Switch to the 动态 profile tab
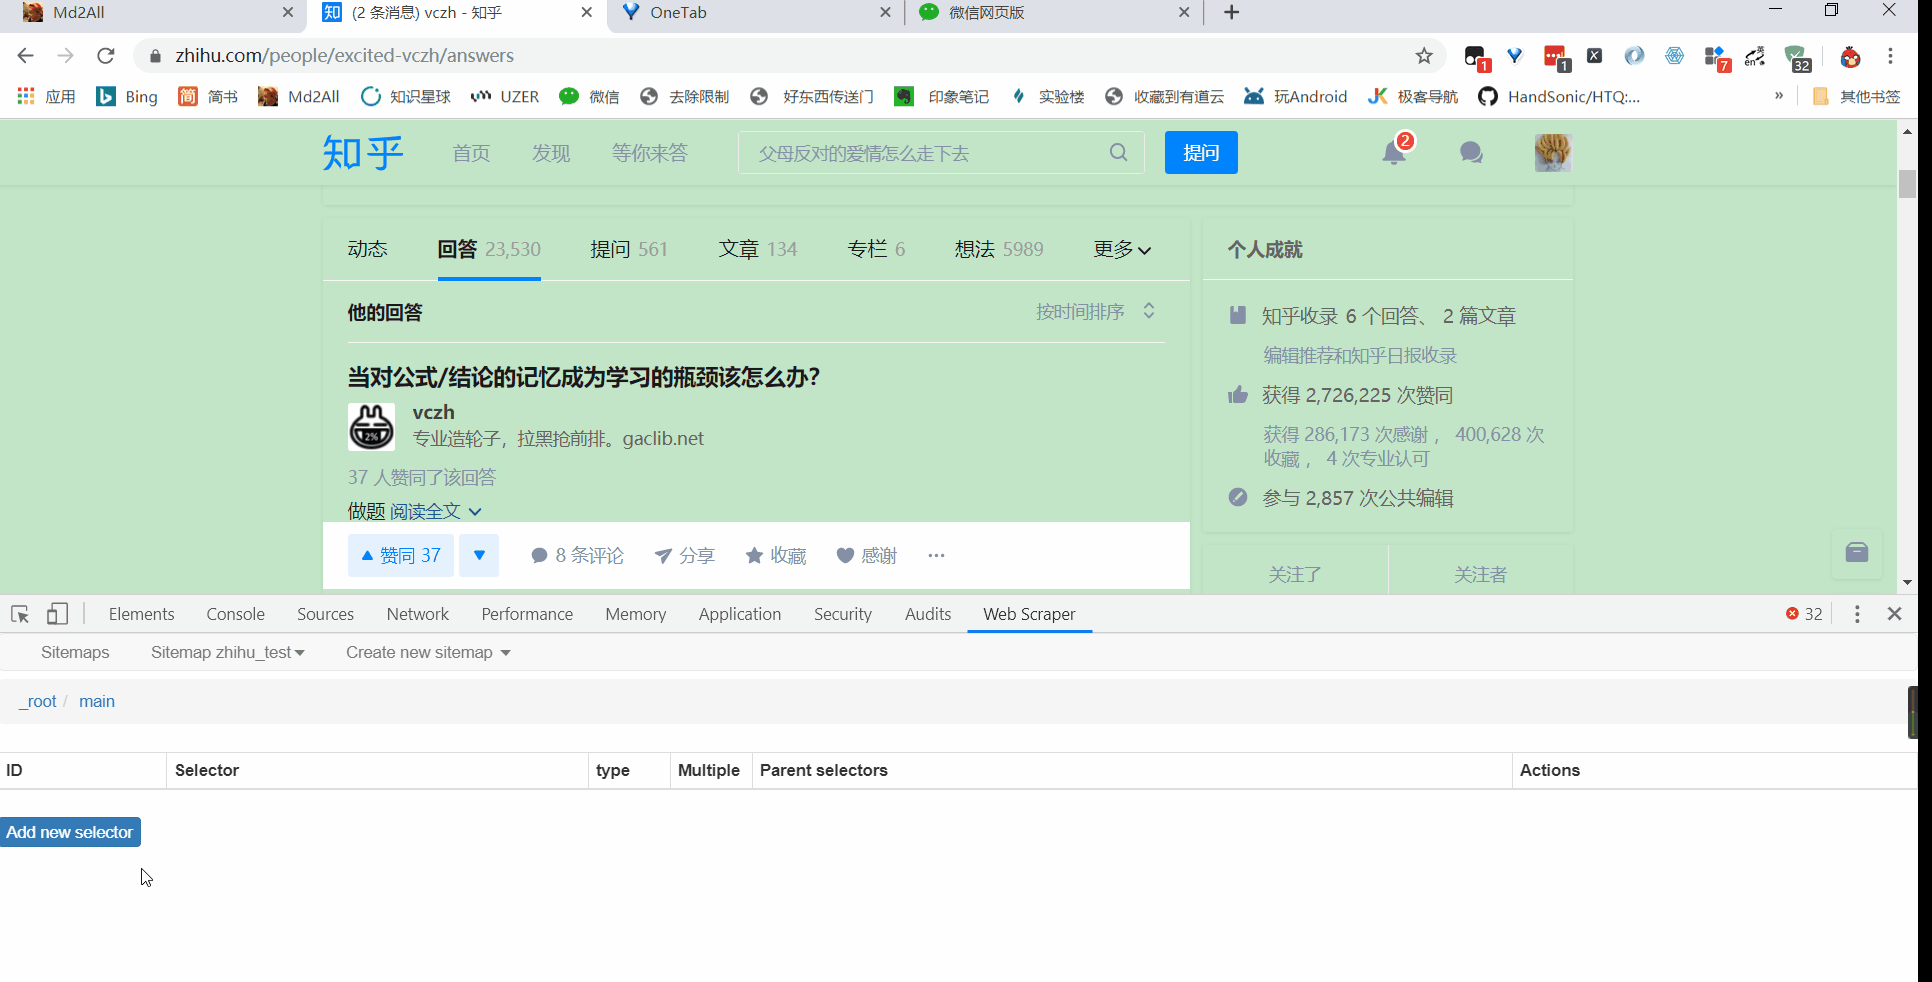 point(367,249)
